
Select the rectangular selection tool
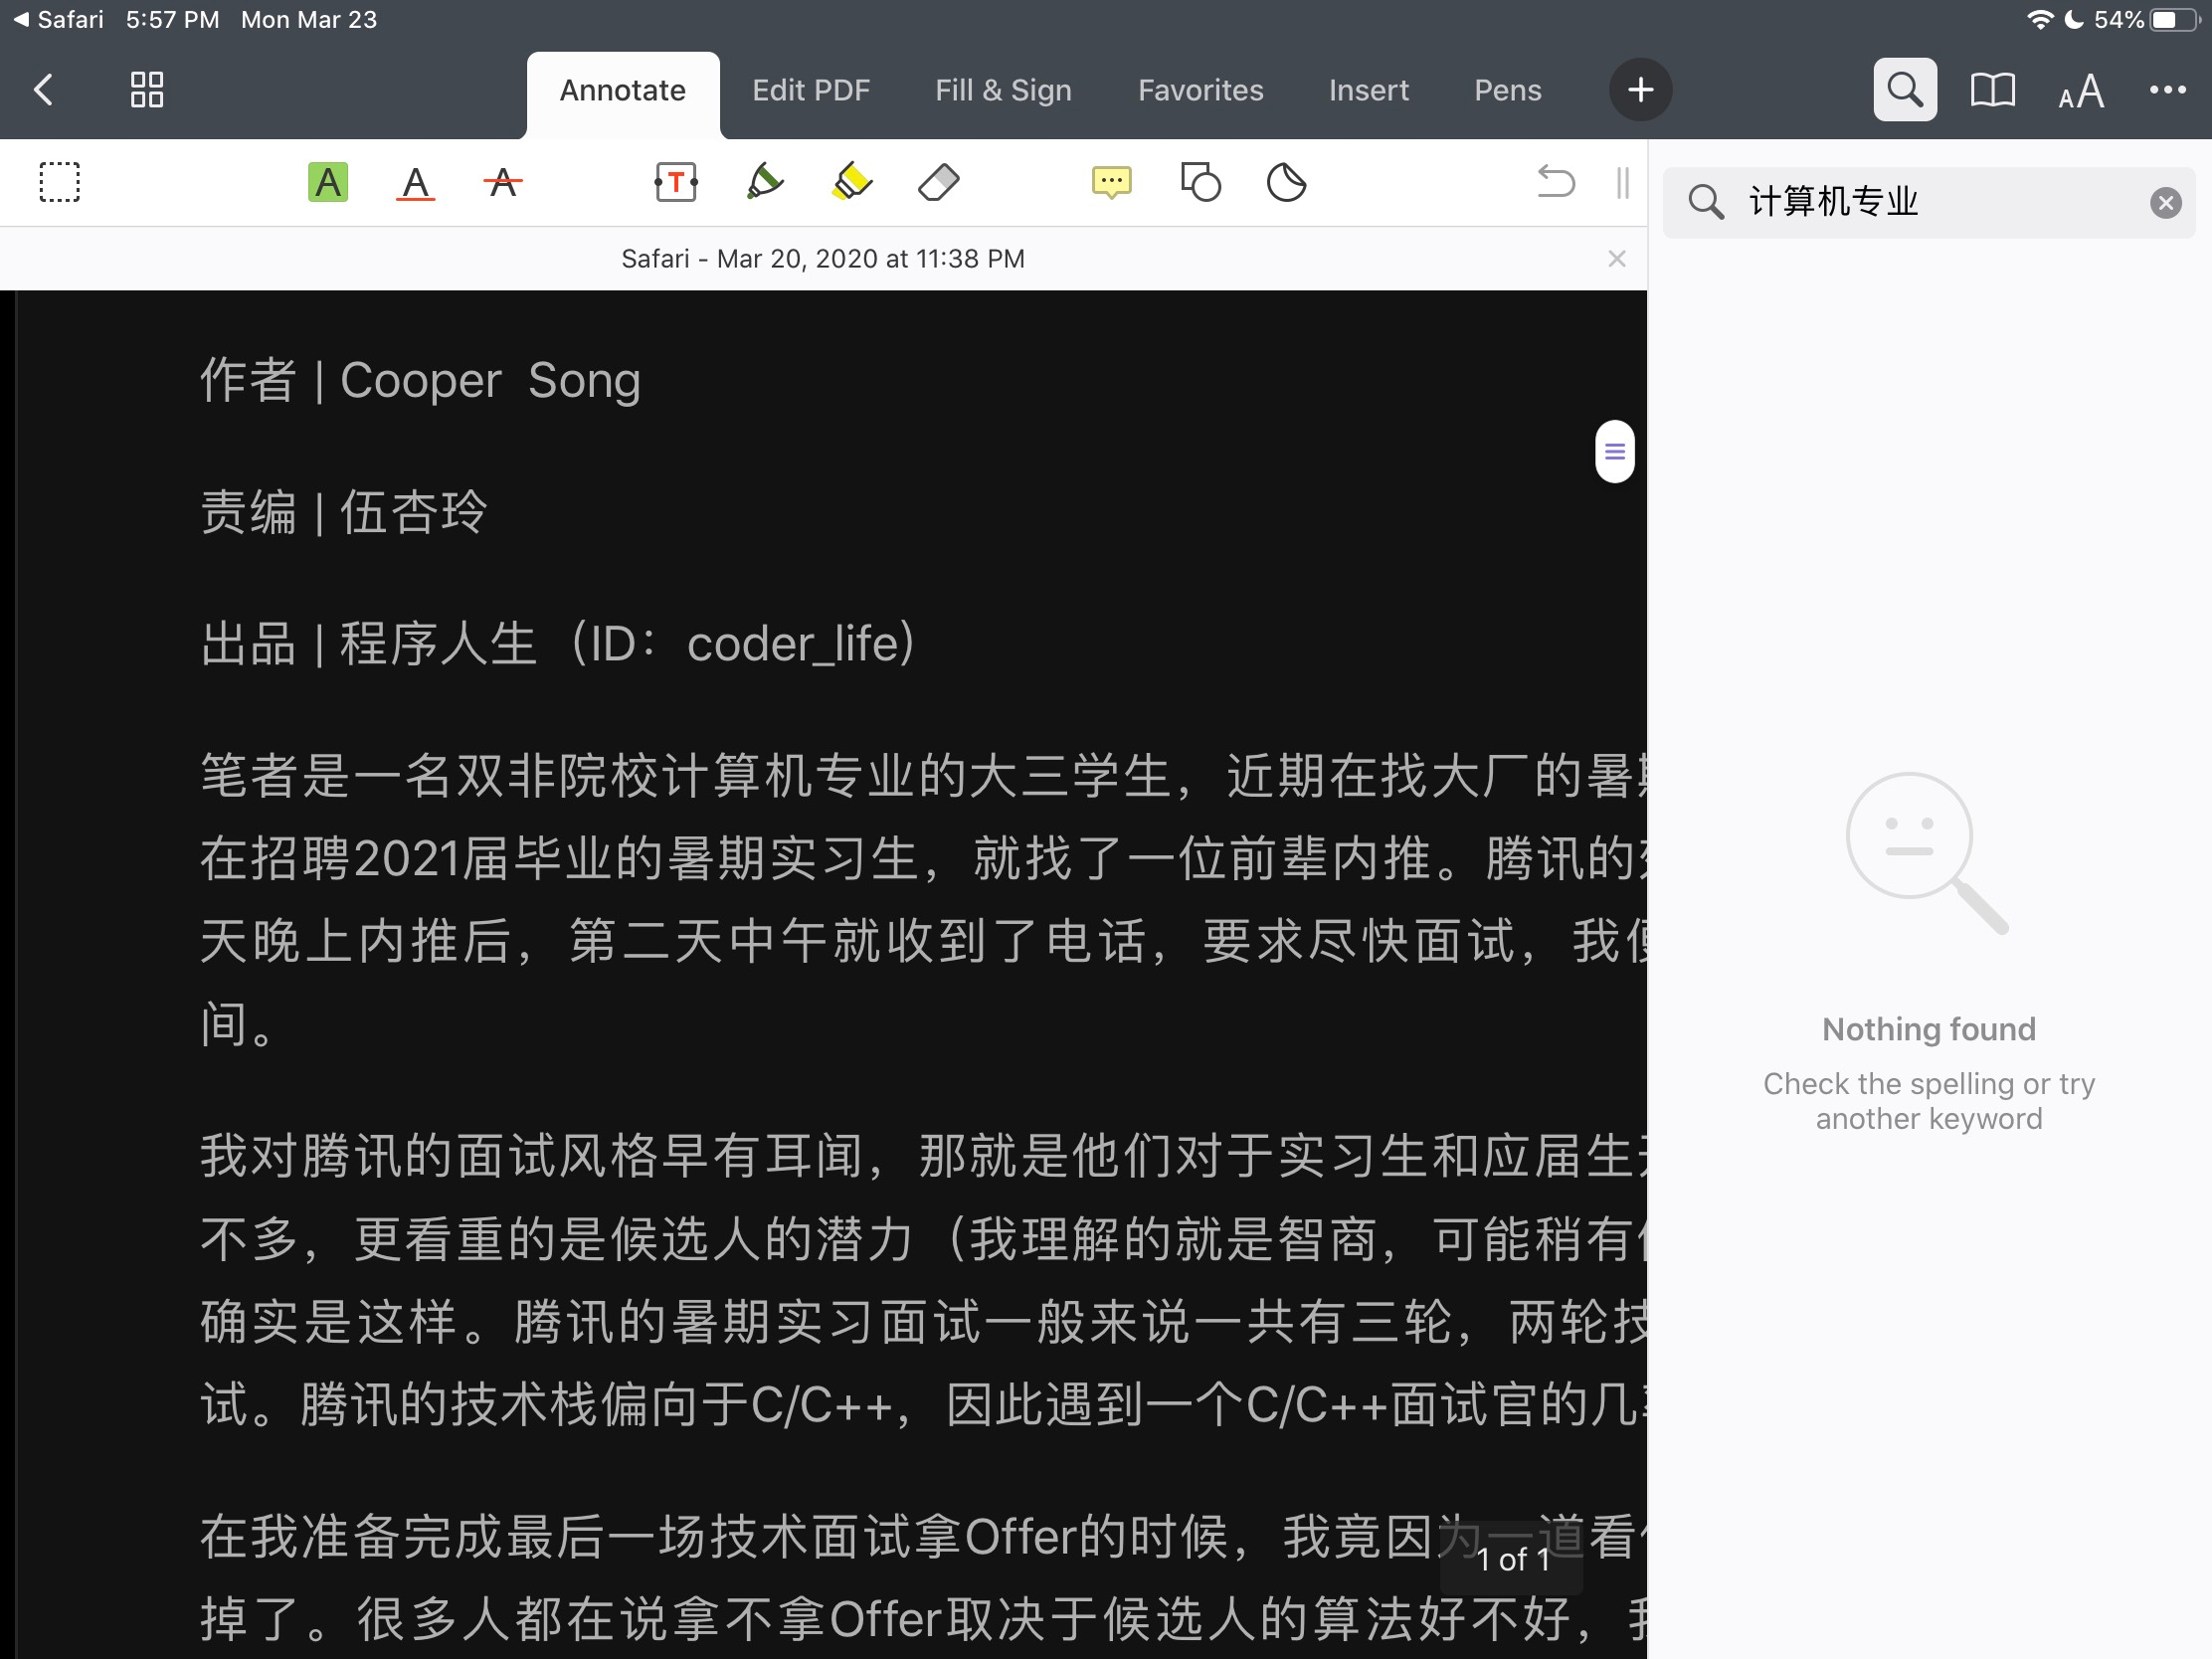tap(59, 183)
